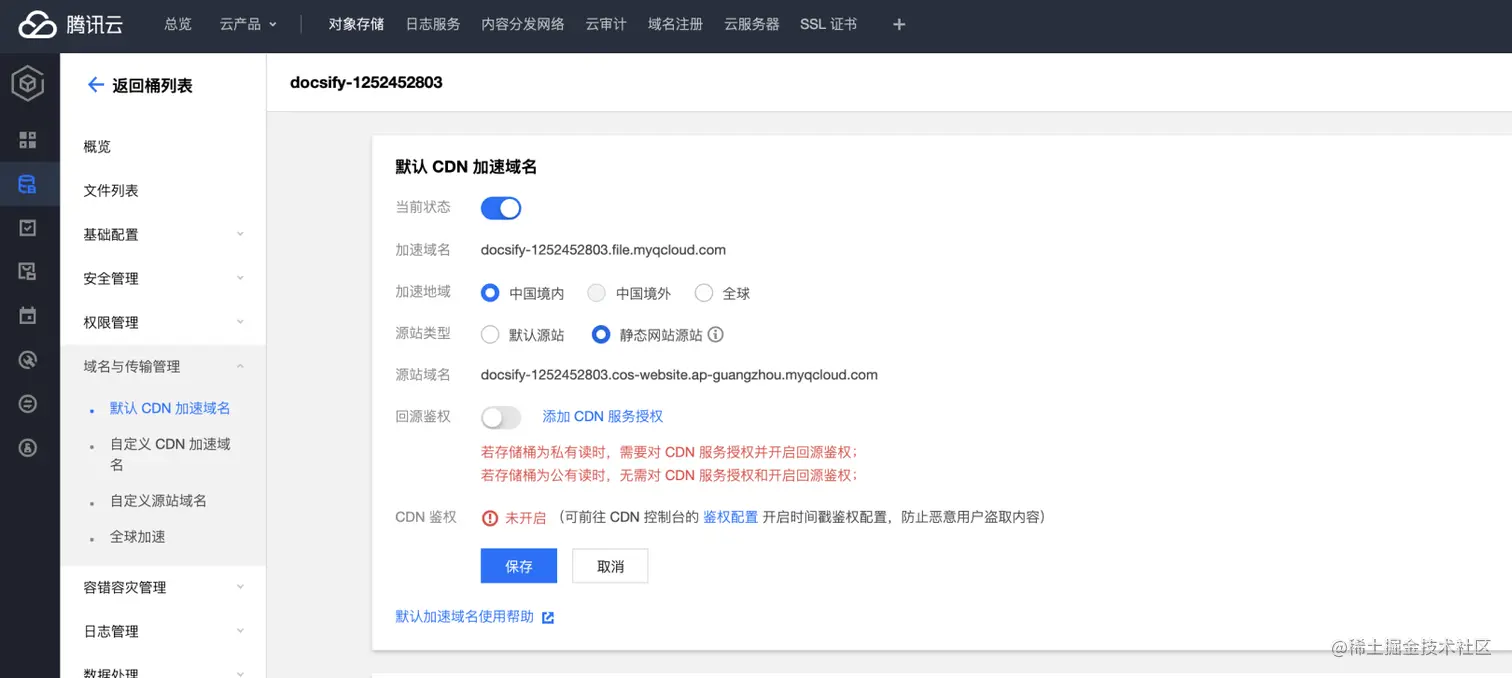
Task: Open the checkbox task icon in sidebar
Action: [x=28, y=228]
